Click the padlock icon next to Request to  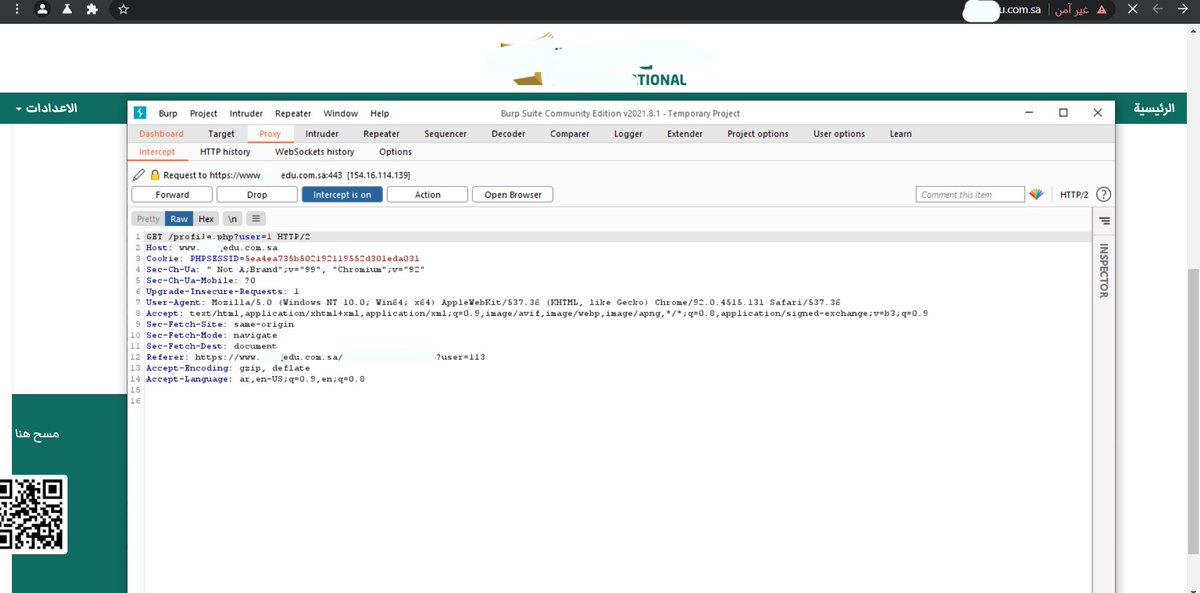point(155,174)
